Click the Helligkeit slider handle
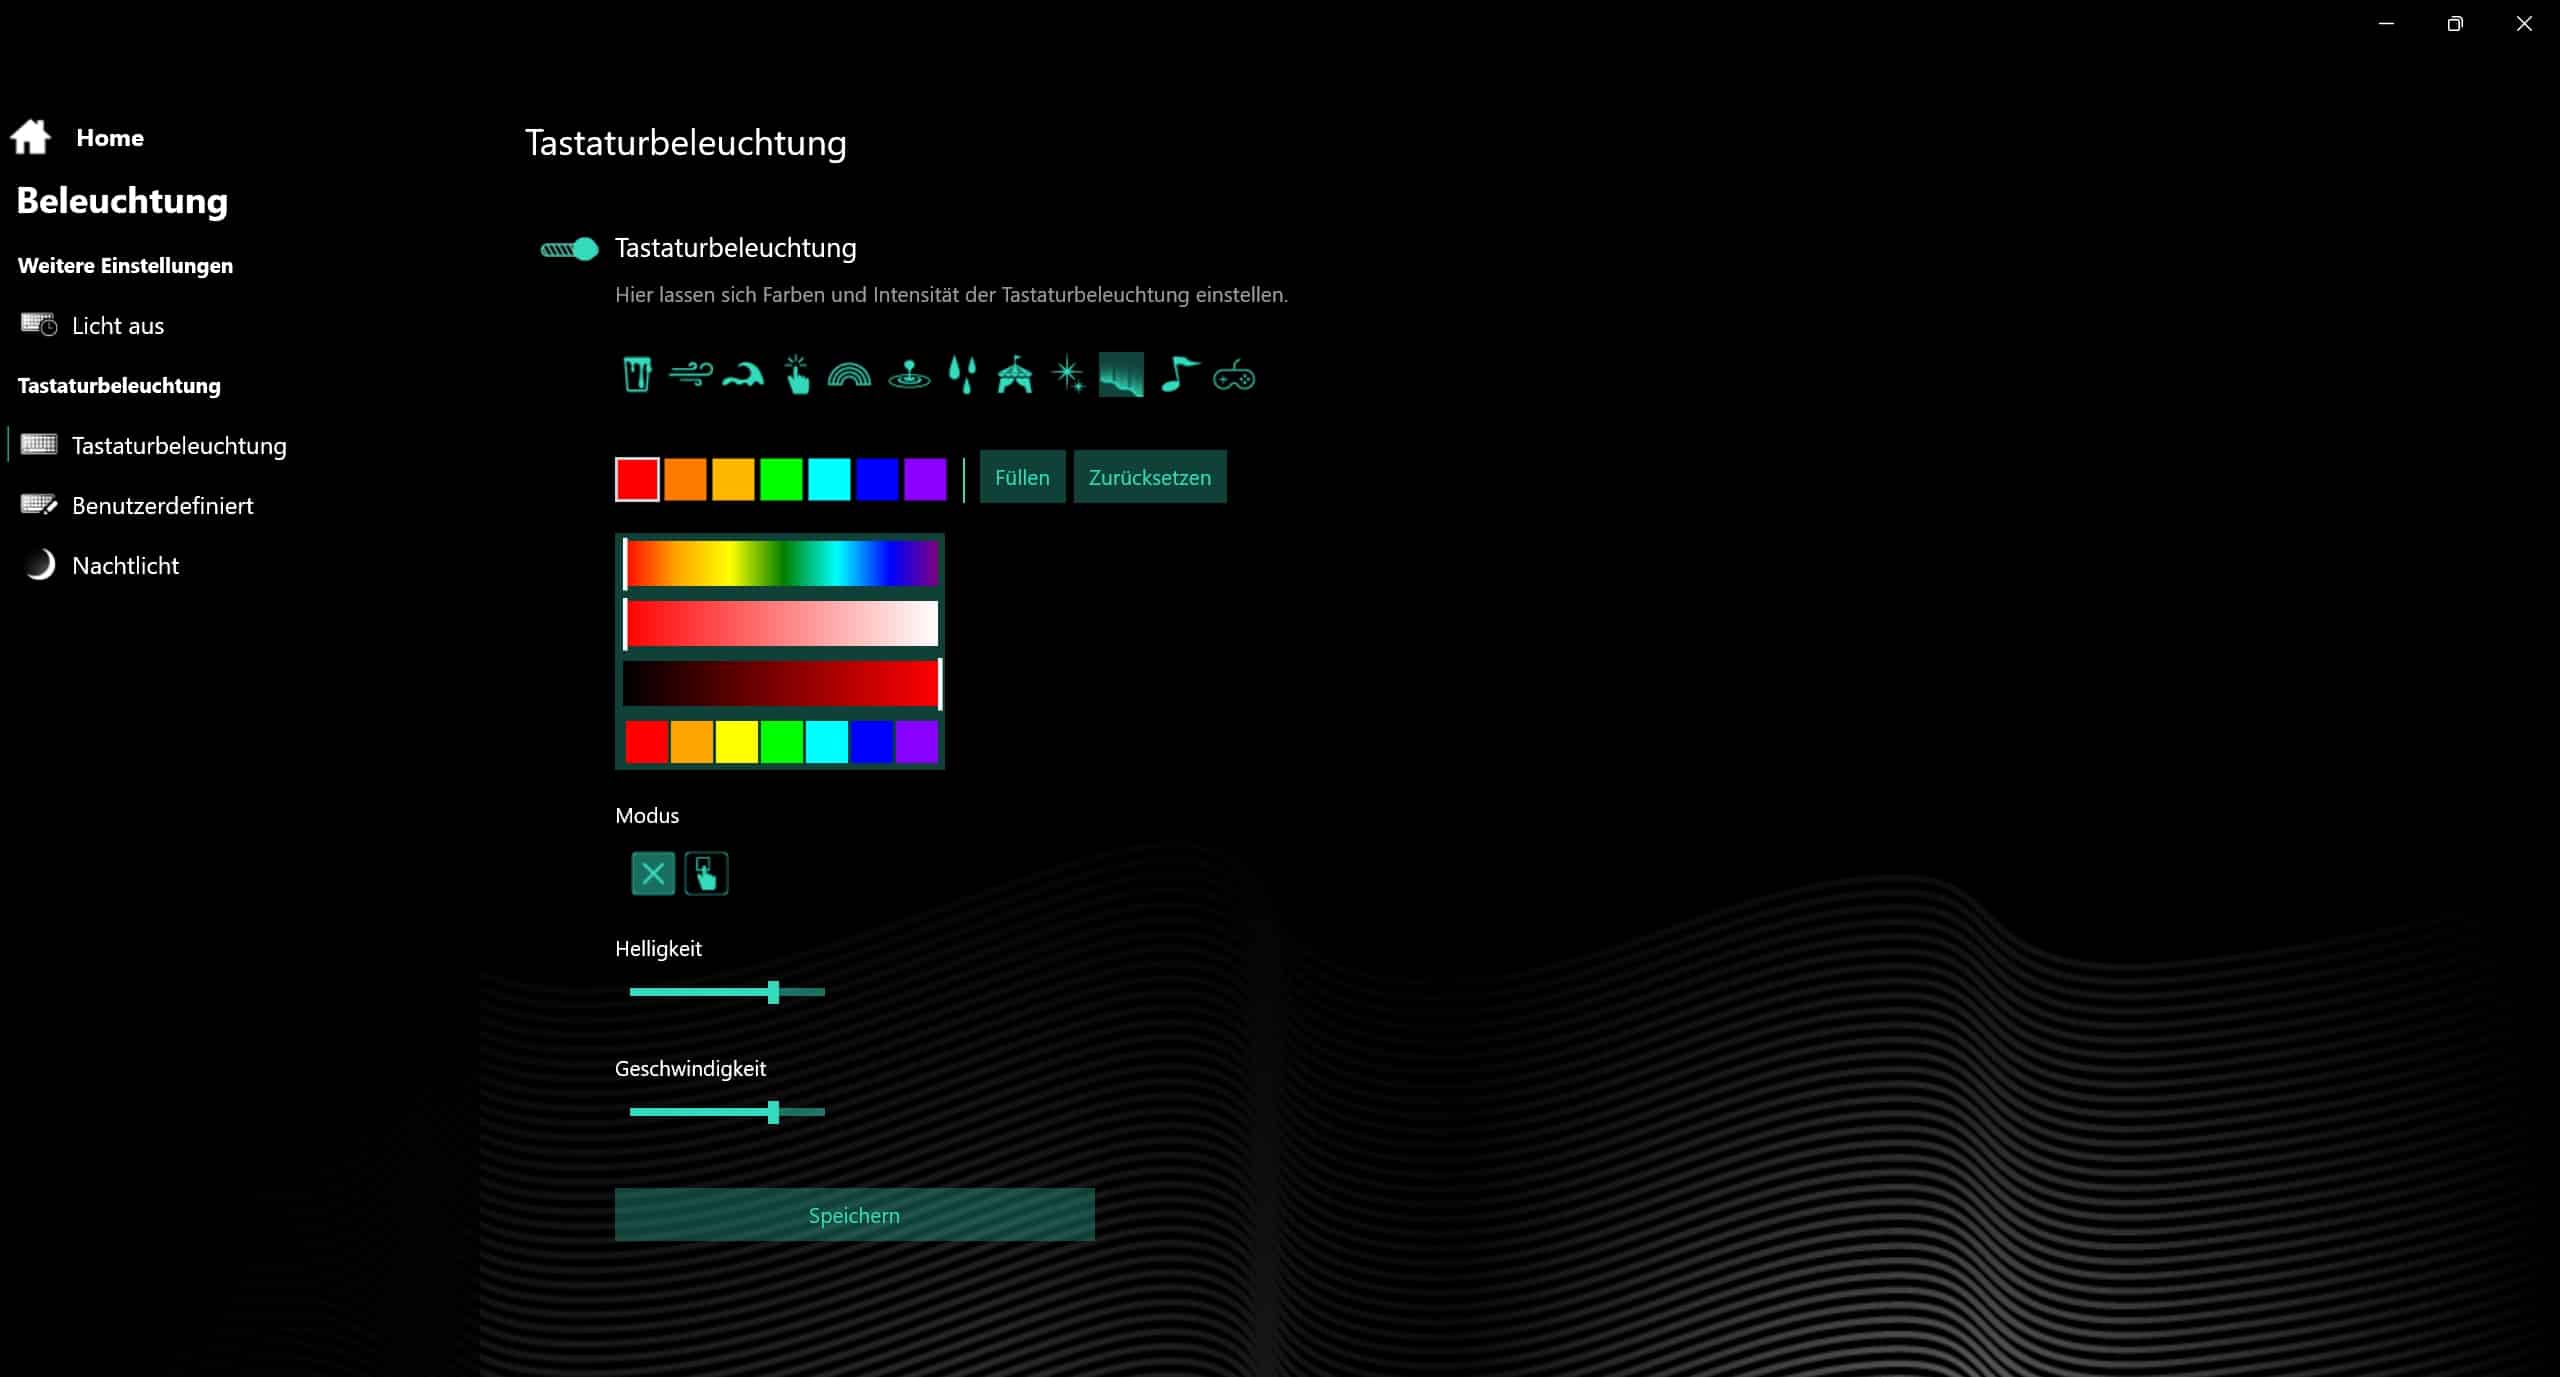Screen dimensions: 2560x1377 point(773,992)
